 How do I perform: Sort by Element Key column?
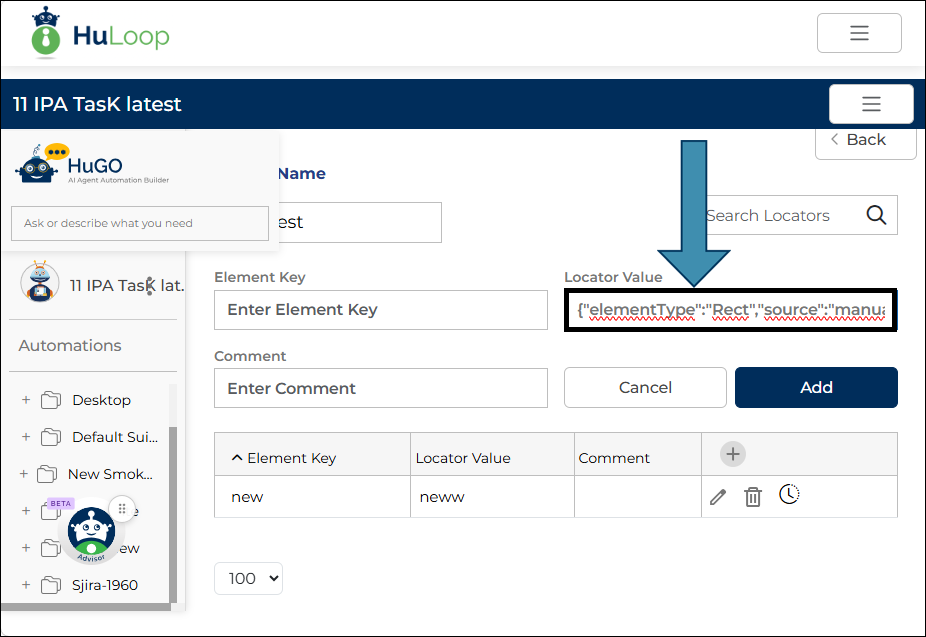[284, 458]
